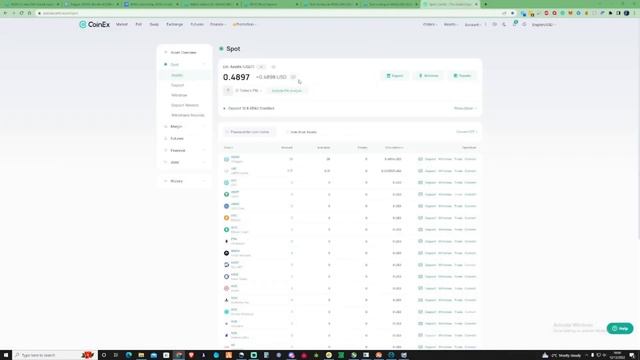Click the green Help chat button
640x360 pixels.
(620, 328)
